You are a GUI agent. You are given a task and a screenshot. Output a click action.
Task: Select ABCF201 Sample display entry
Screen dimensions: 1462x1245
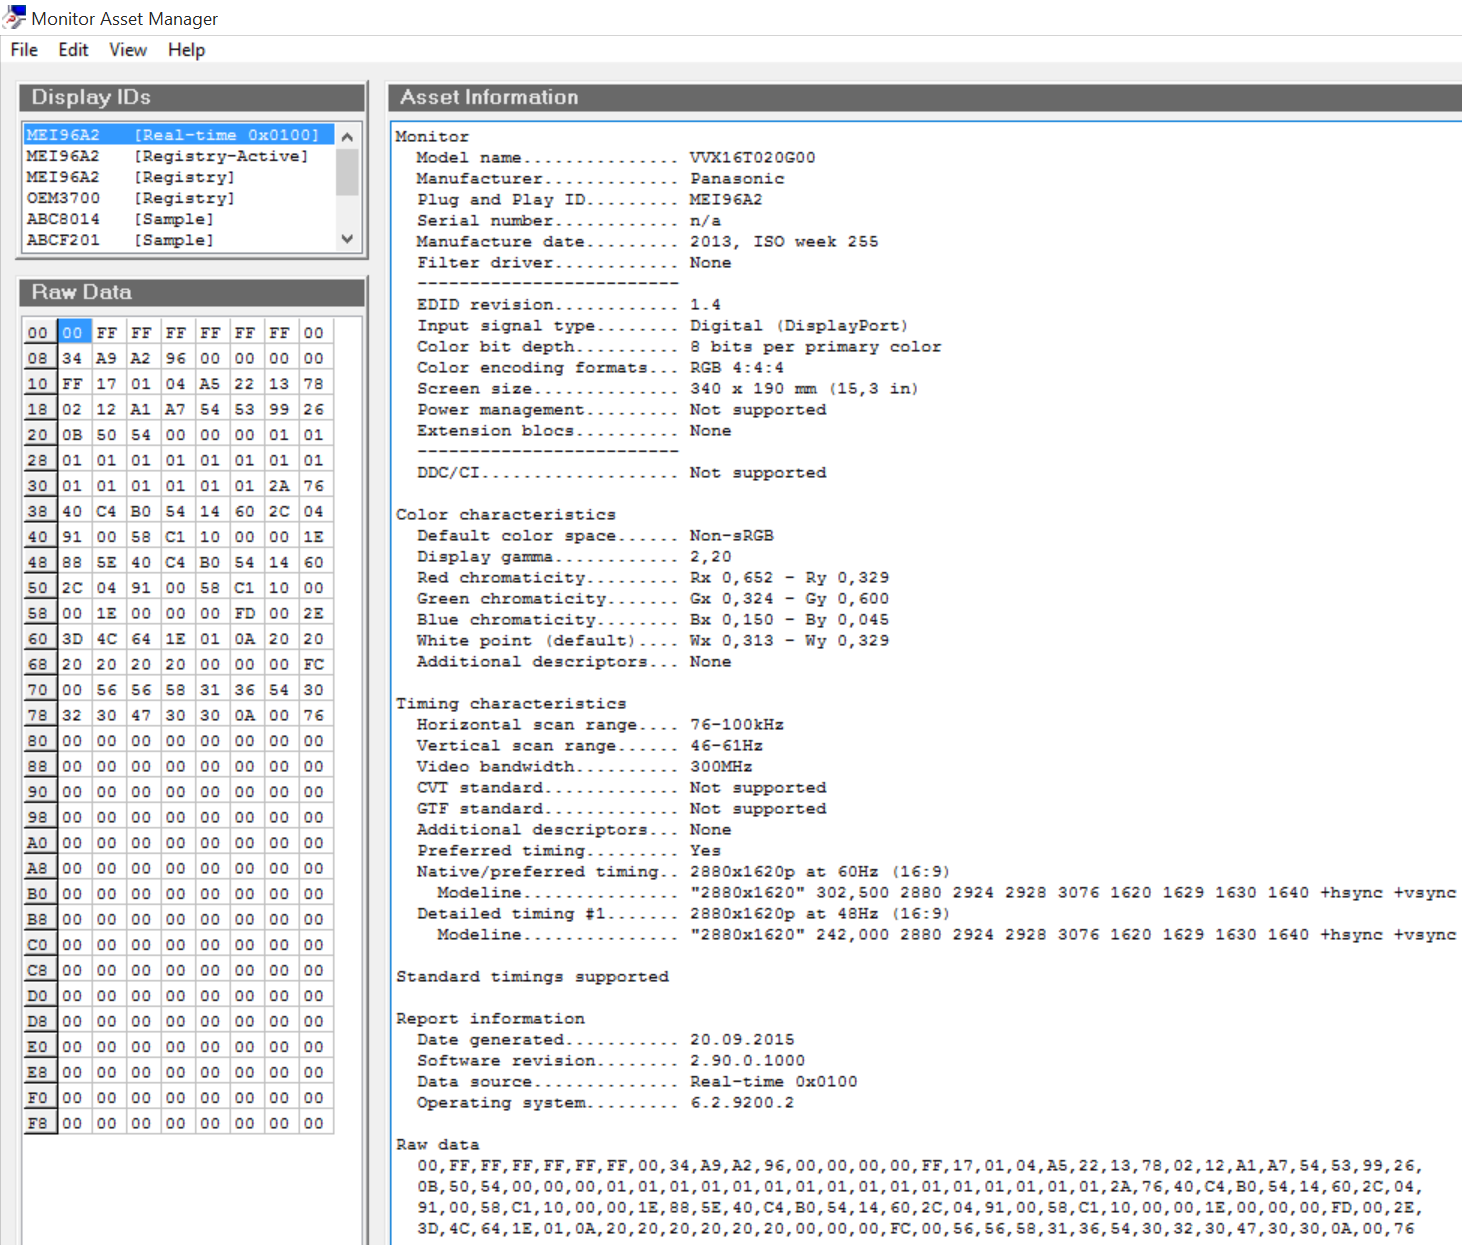179,240
